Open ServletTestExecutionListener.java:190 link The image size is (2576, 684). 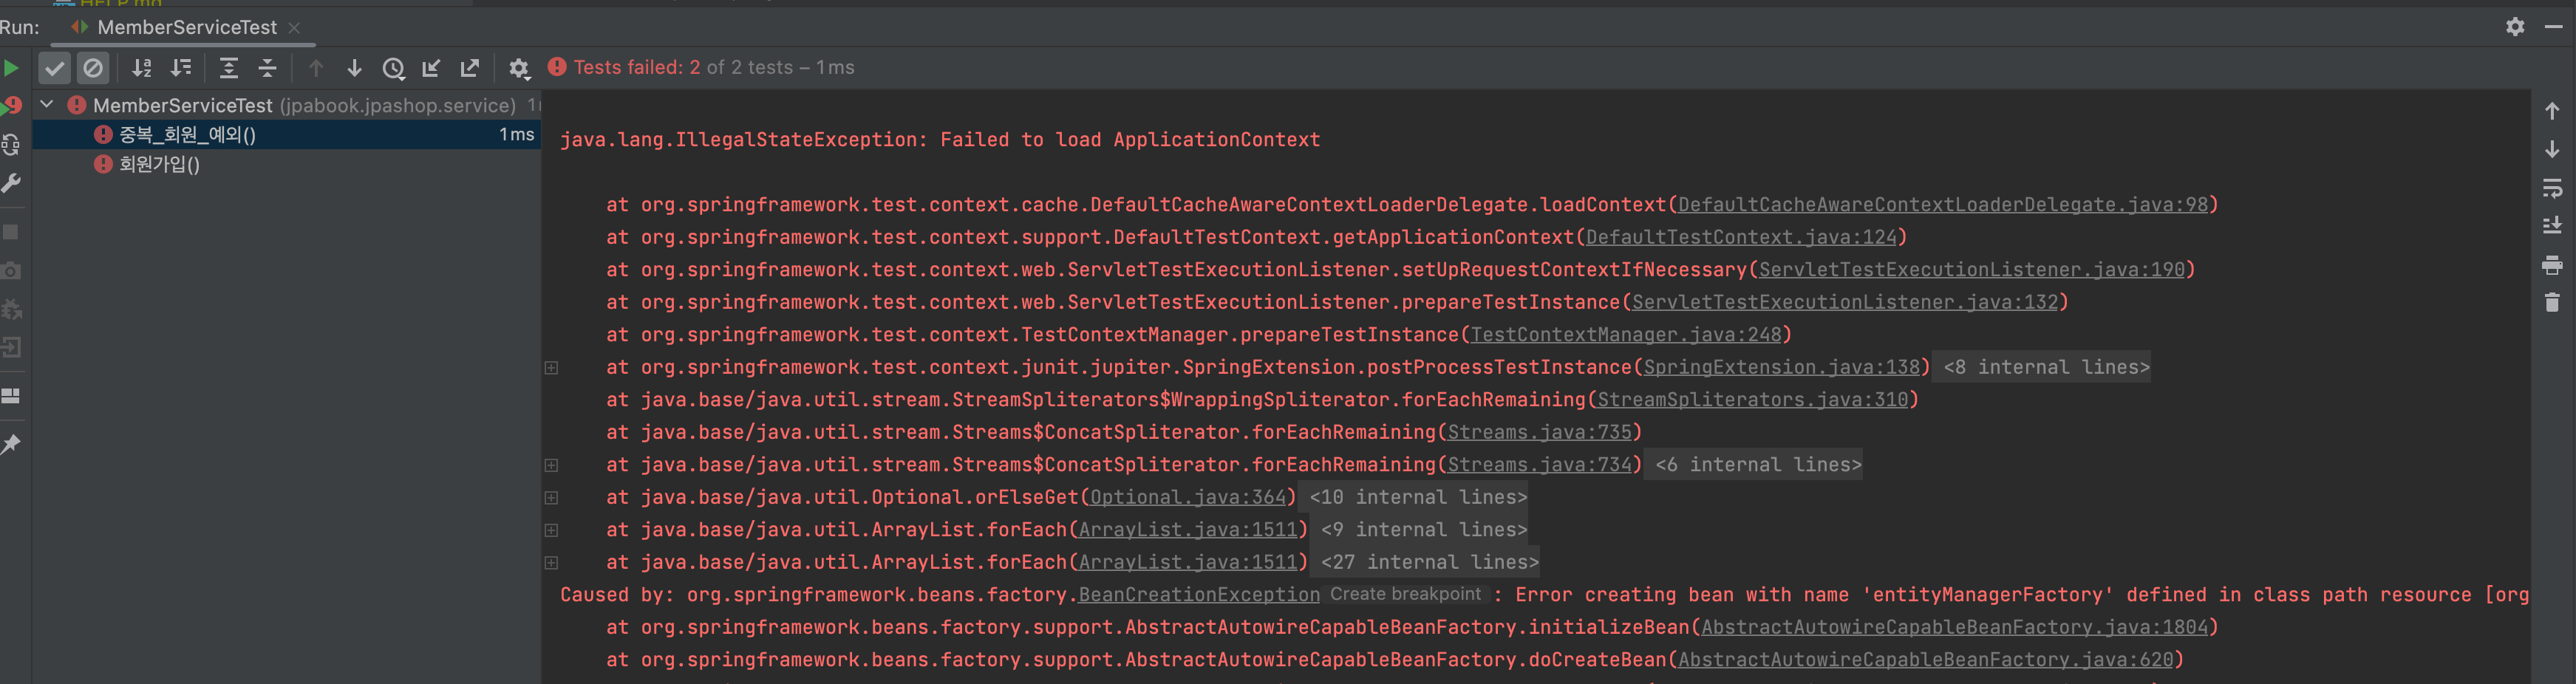point(1971,270)
